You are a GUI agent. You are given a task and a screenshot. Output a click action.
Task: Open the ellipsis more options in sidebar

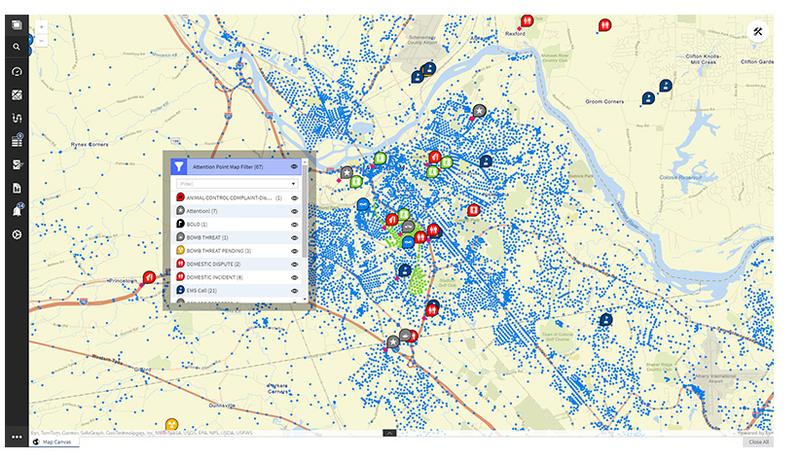16,437
